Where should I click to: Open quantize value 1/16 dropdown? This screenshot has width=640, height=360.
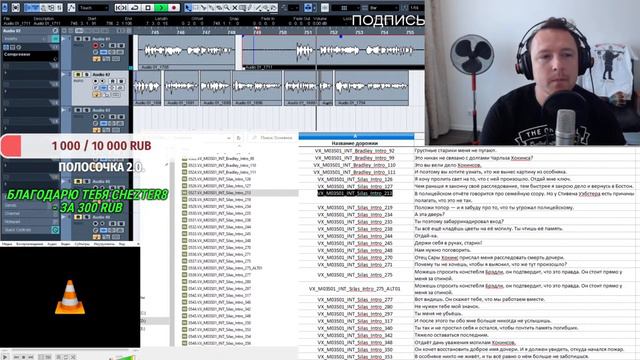tap(415, 8)
